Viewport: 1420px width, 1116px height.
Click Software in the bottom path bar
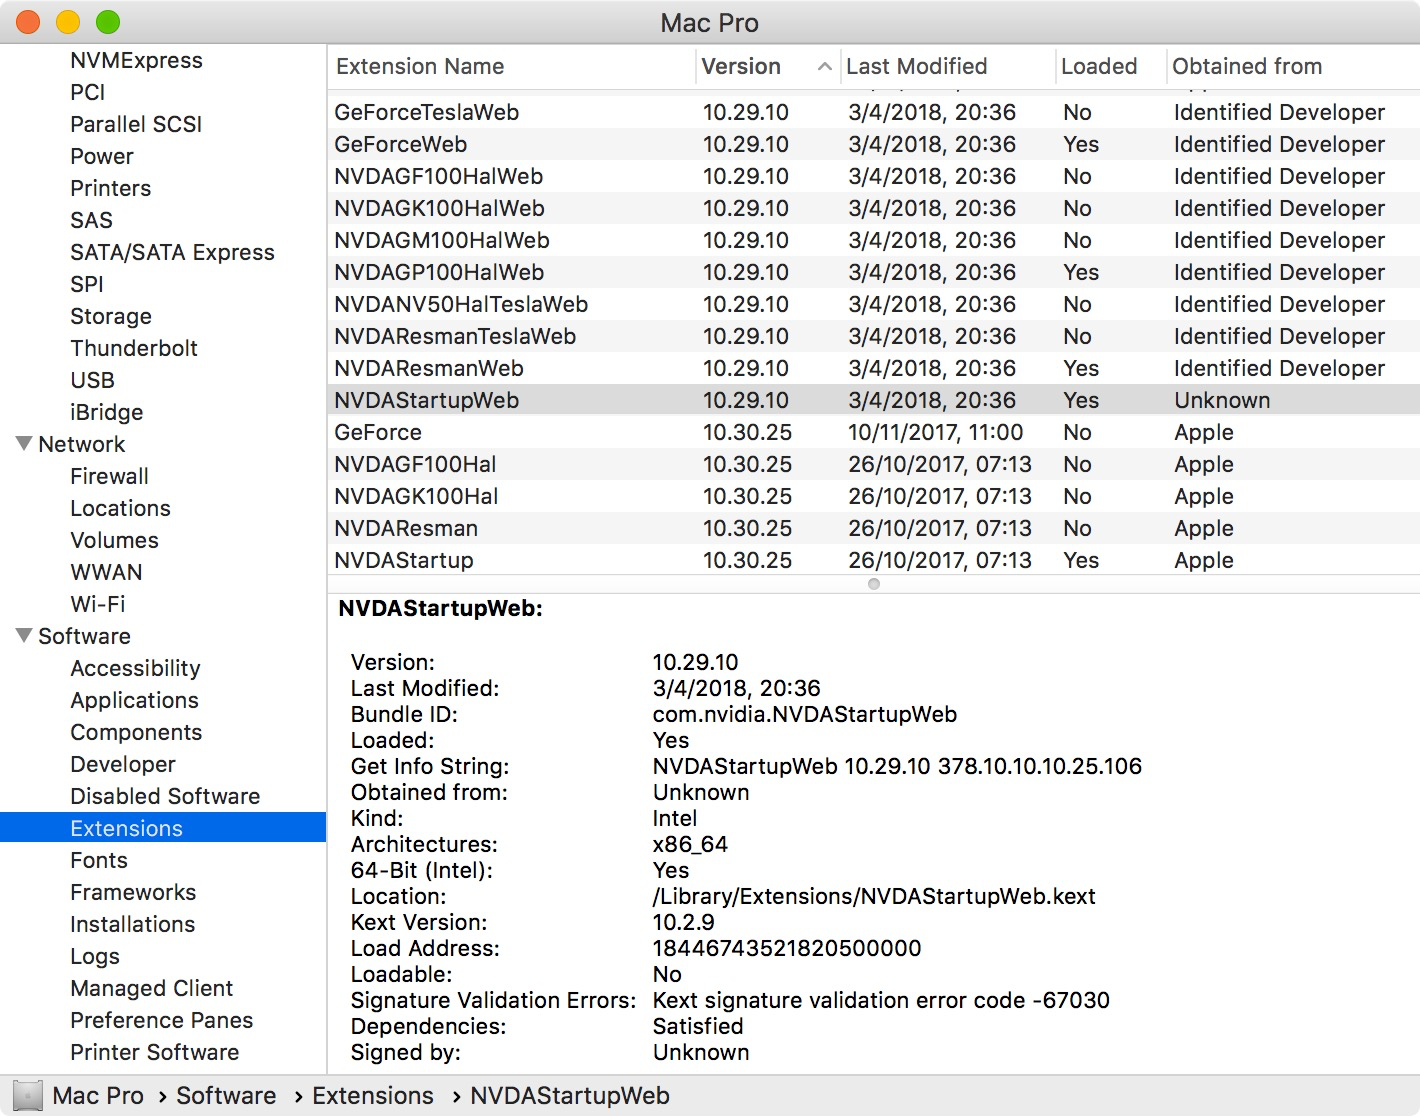tap(226, 1096)
